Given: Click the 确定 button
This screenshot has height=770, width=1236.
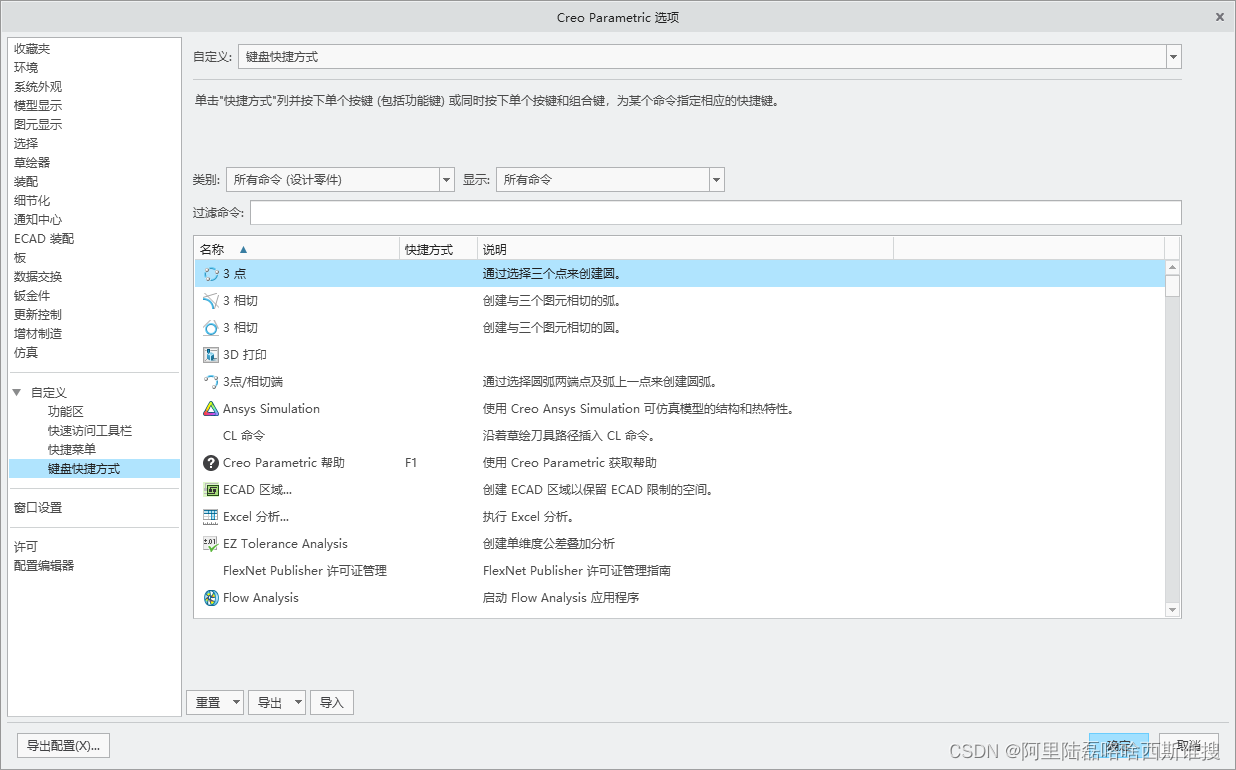Looking at the screenshot, I should 1119,746.
